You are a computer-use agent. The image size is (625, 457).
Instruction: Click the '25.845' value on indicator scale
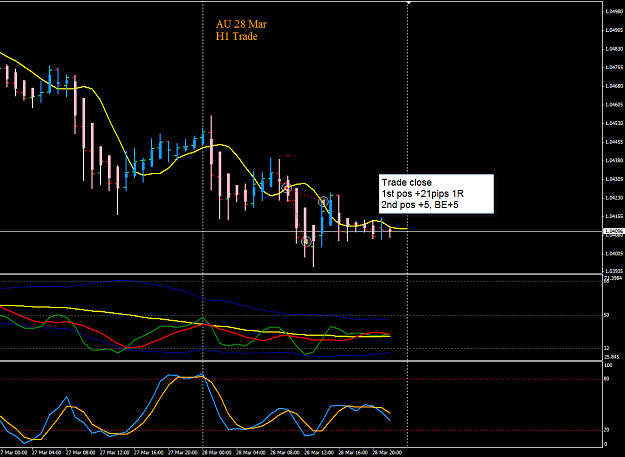click(x=611, y=357)
